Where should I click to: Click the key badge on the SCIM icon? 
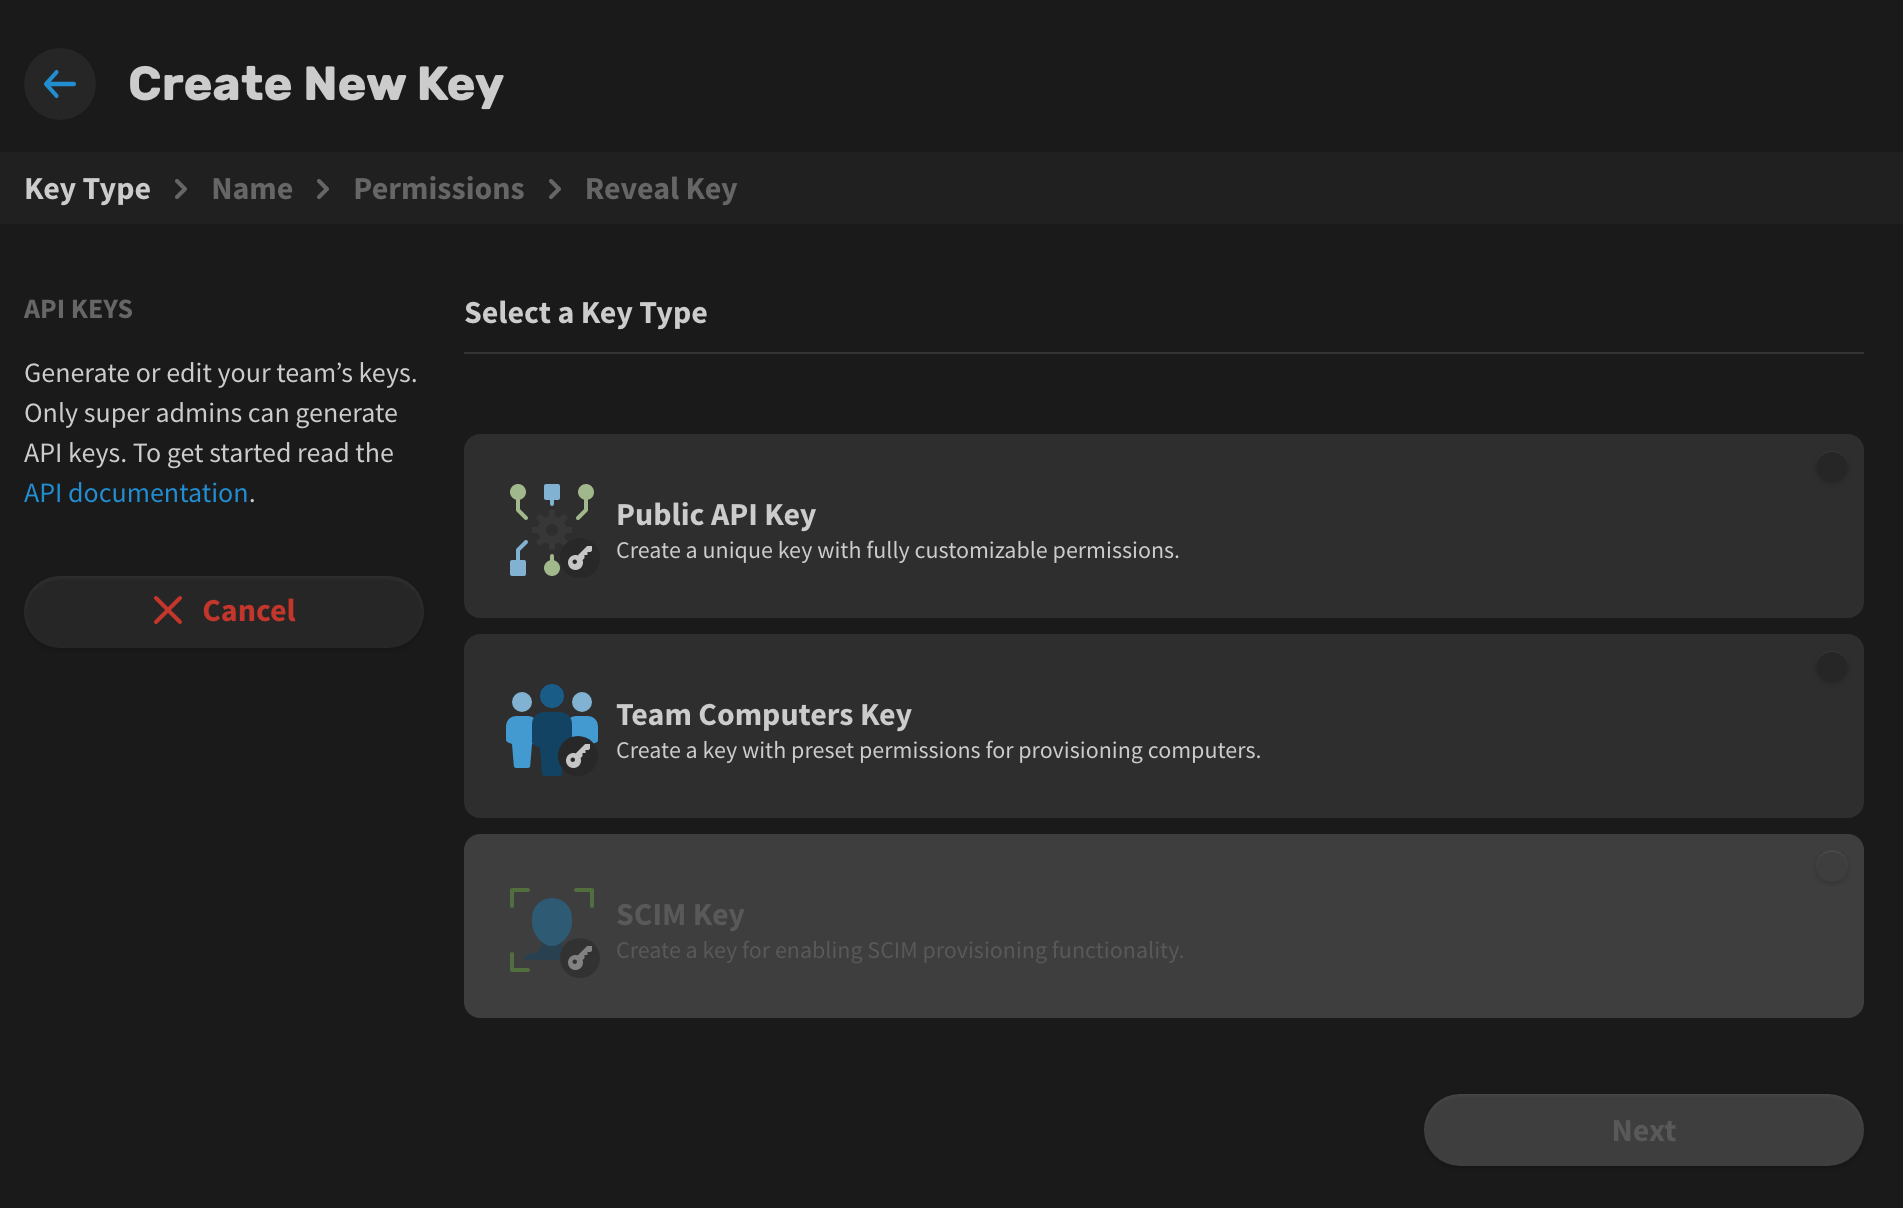[580, 959]
